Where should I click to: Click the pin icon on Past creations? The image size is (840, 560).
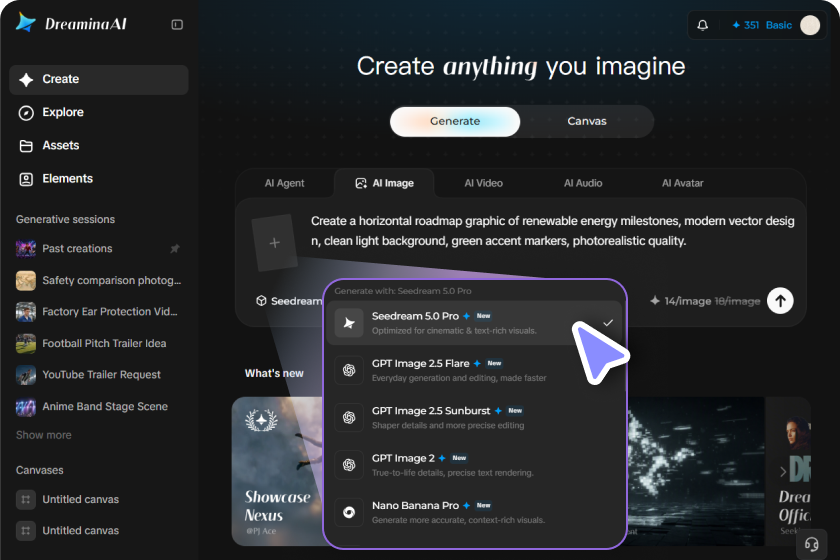175,249
